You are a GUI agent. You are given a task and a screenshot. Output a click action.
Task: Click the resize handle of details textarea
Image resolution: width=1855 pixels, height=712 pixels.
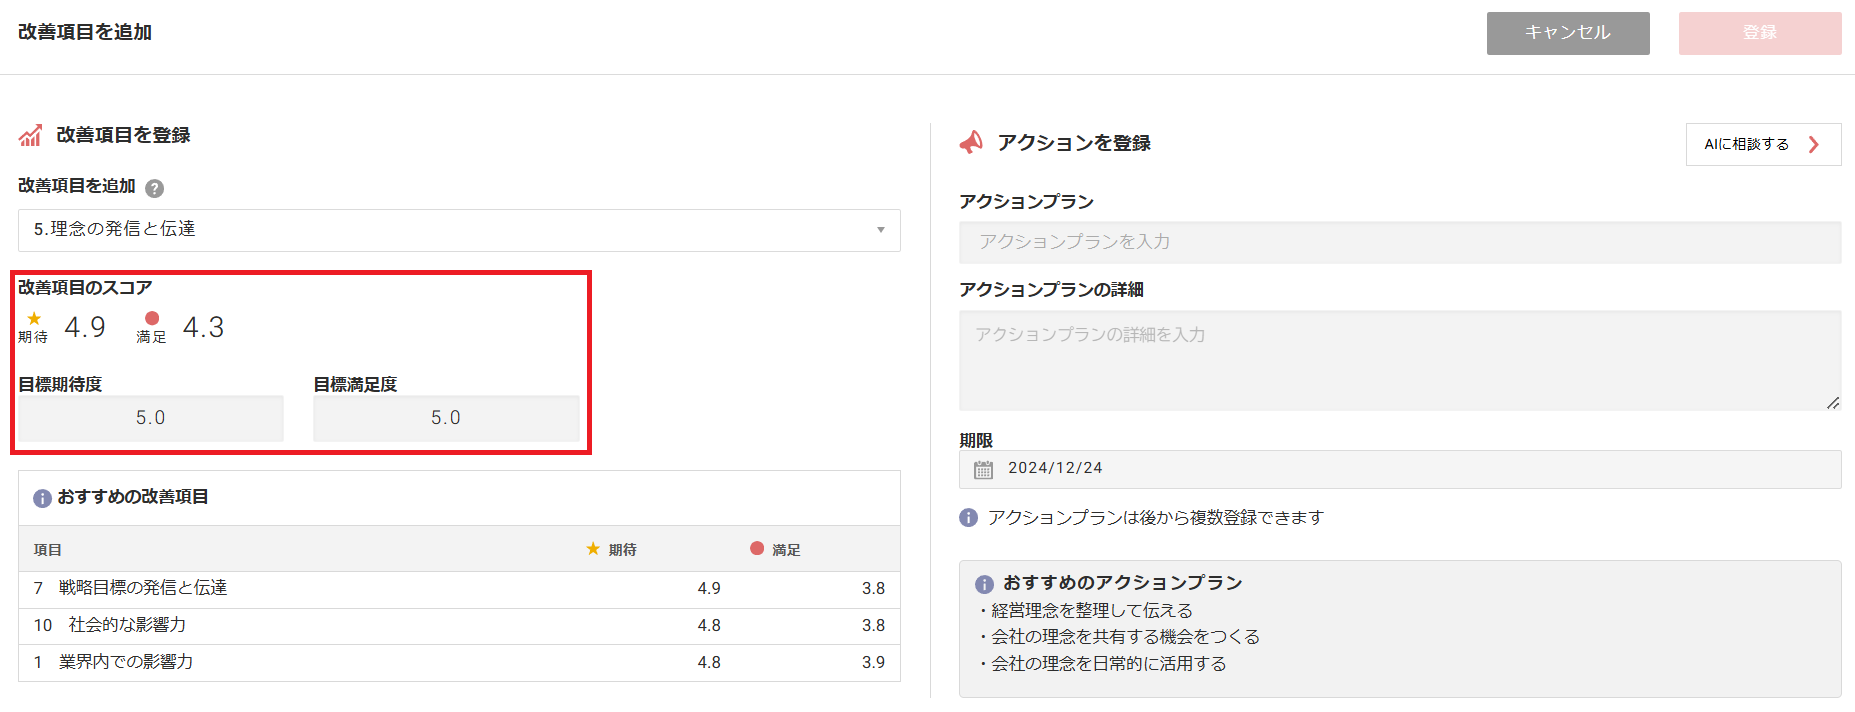[x=1832, y=403]
